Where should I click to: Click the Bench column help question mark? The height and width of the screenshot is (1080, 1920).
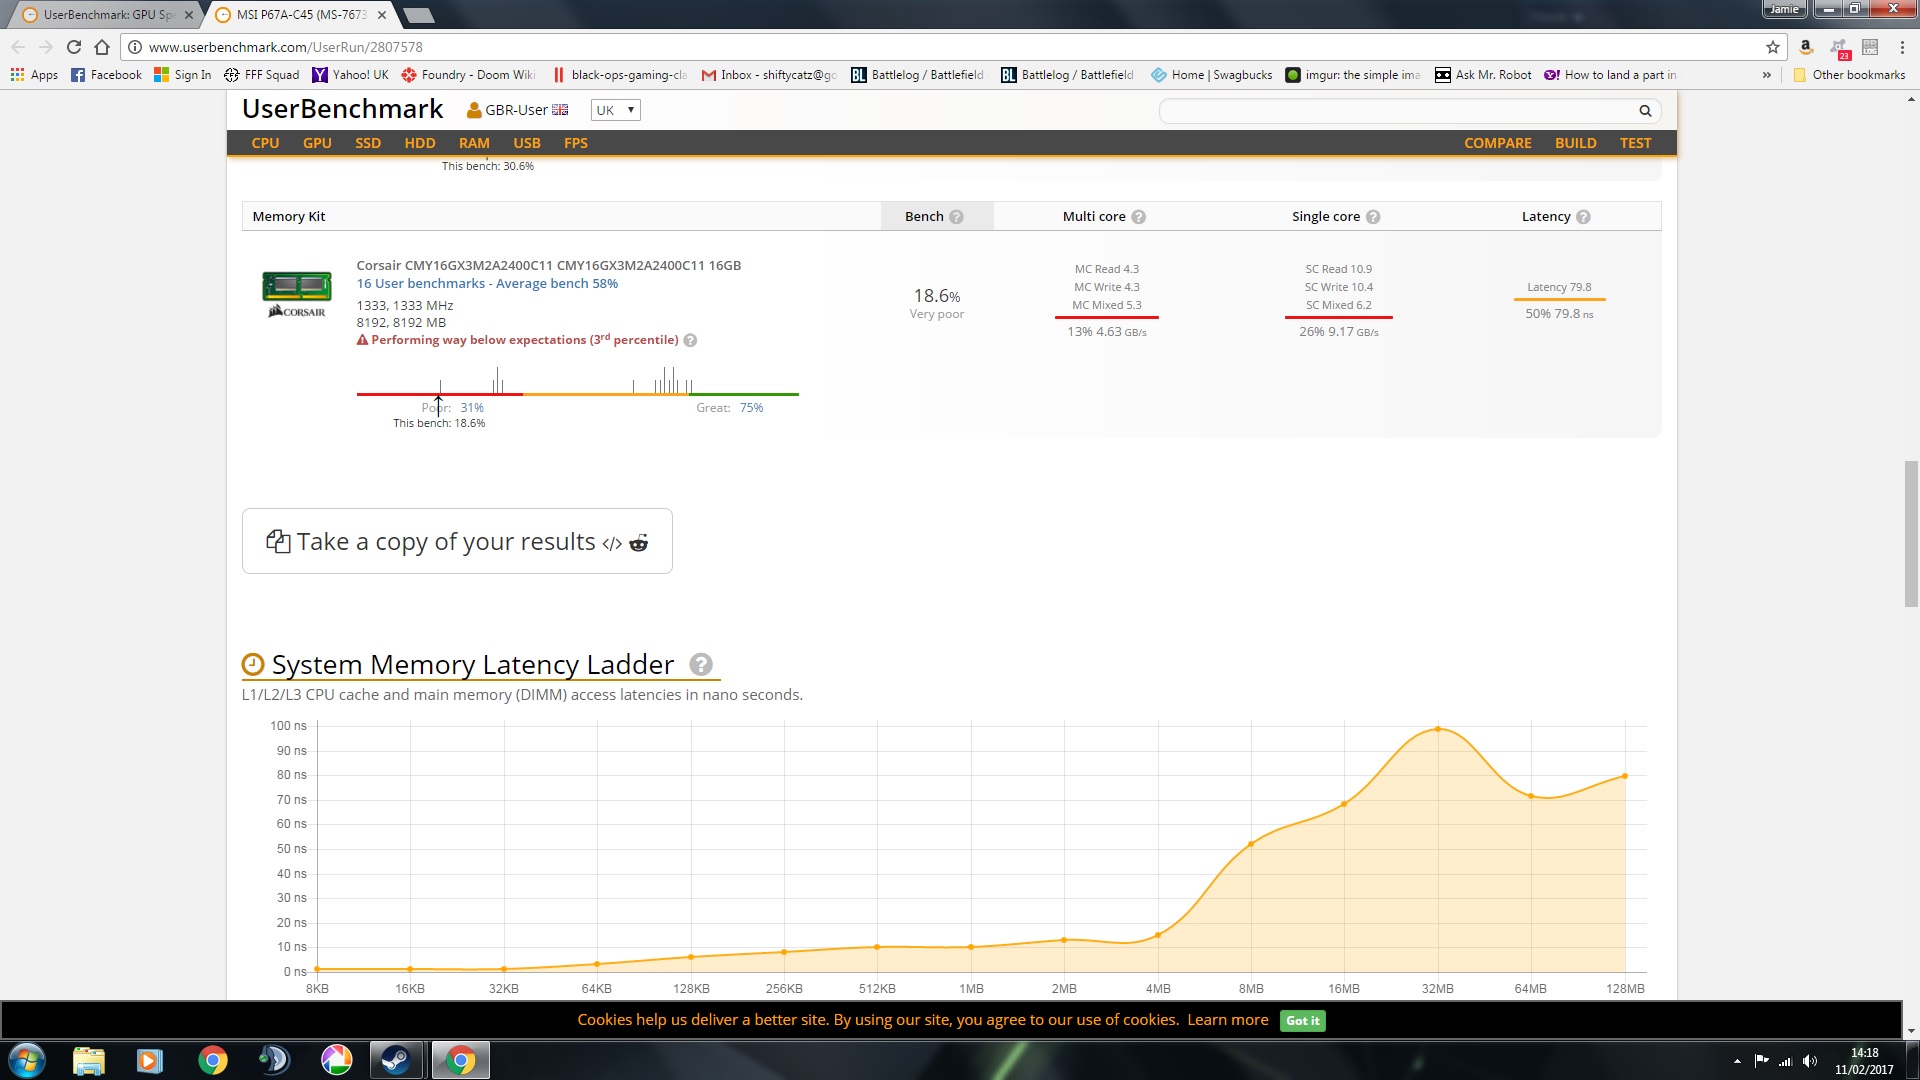tap(956, 217)
